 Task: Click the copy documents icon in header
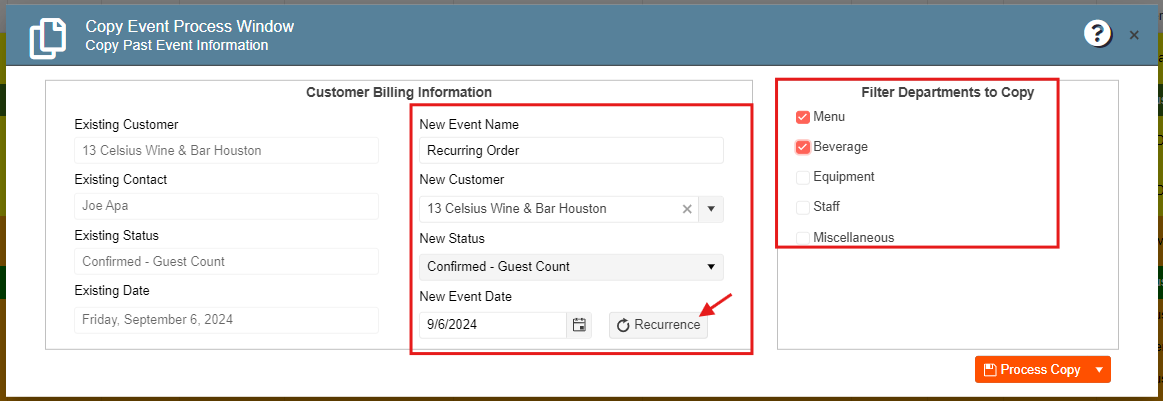[x=47, y=39]
